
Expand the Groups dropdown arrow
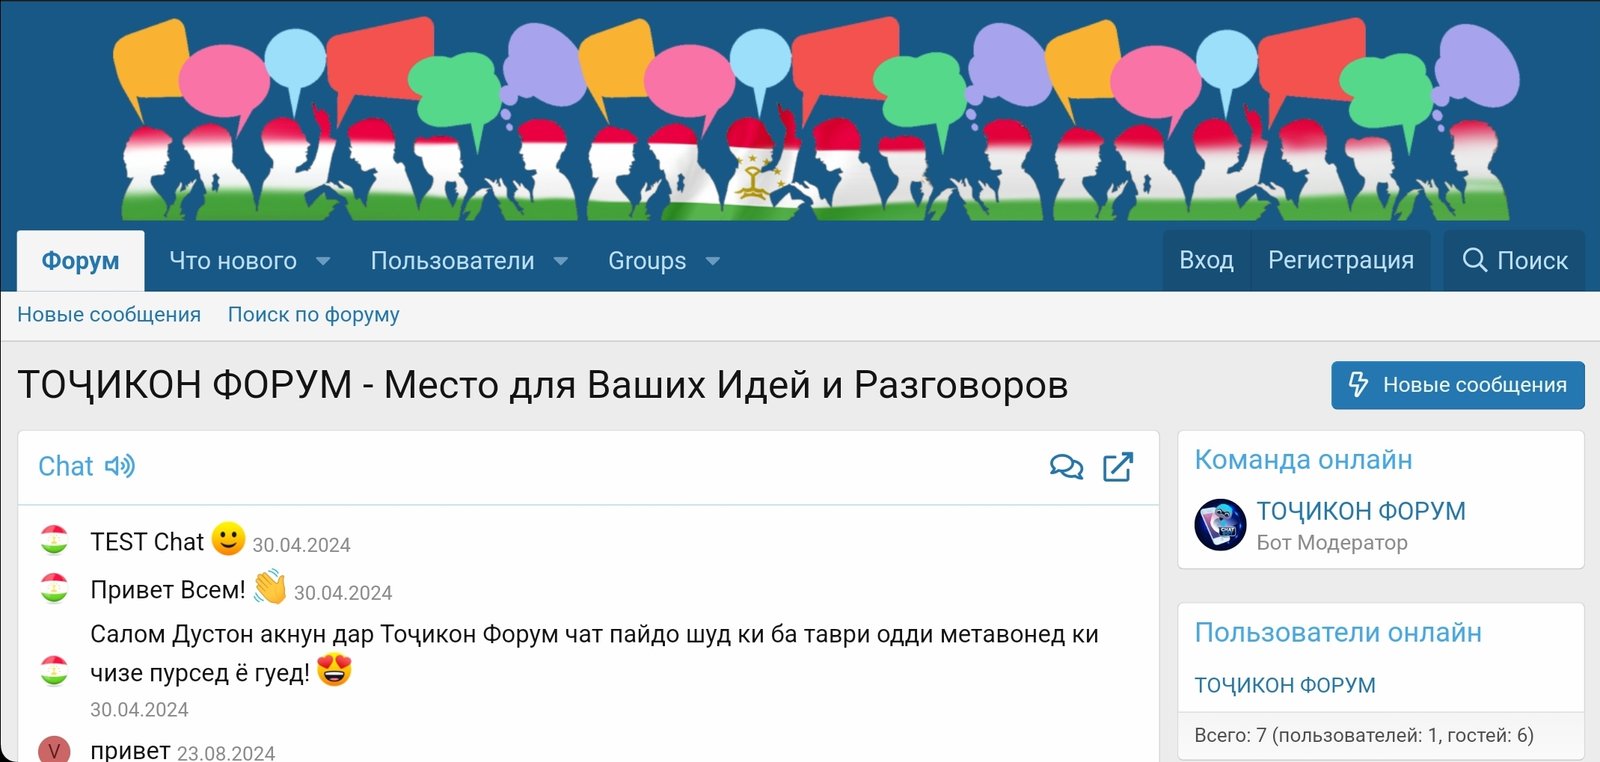713,261
